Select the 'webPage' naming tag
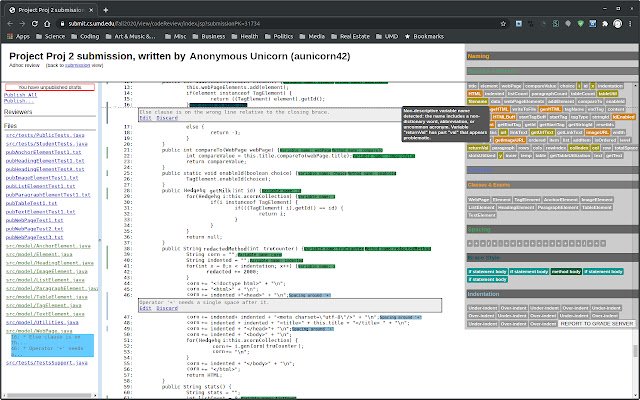Image resolution: width=640 pixels, height=400 pixels. [x=511, y=86]
